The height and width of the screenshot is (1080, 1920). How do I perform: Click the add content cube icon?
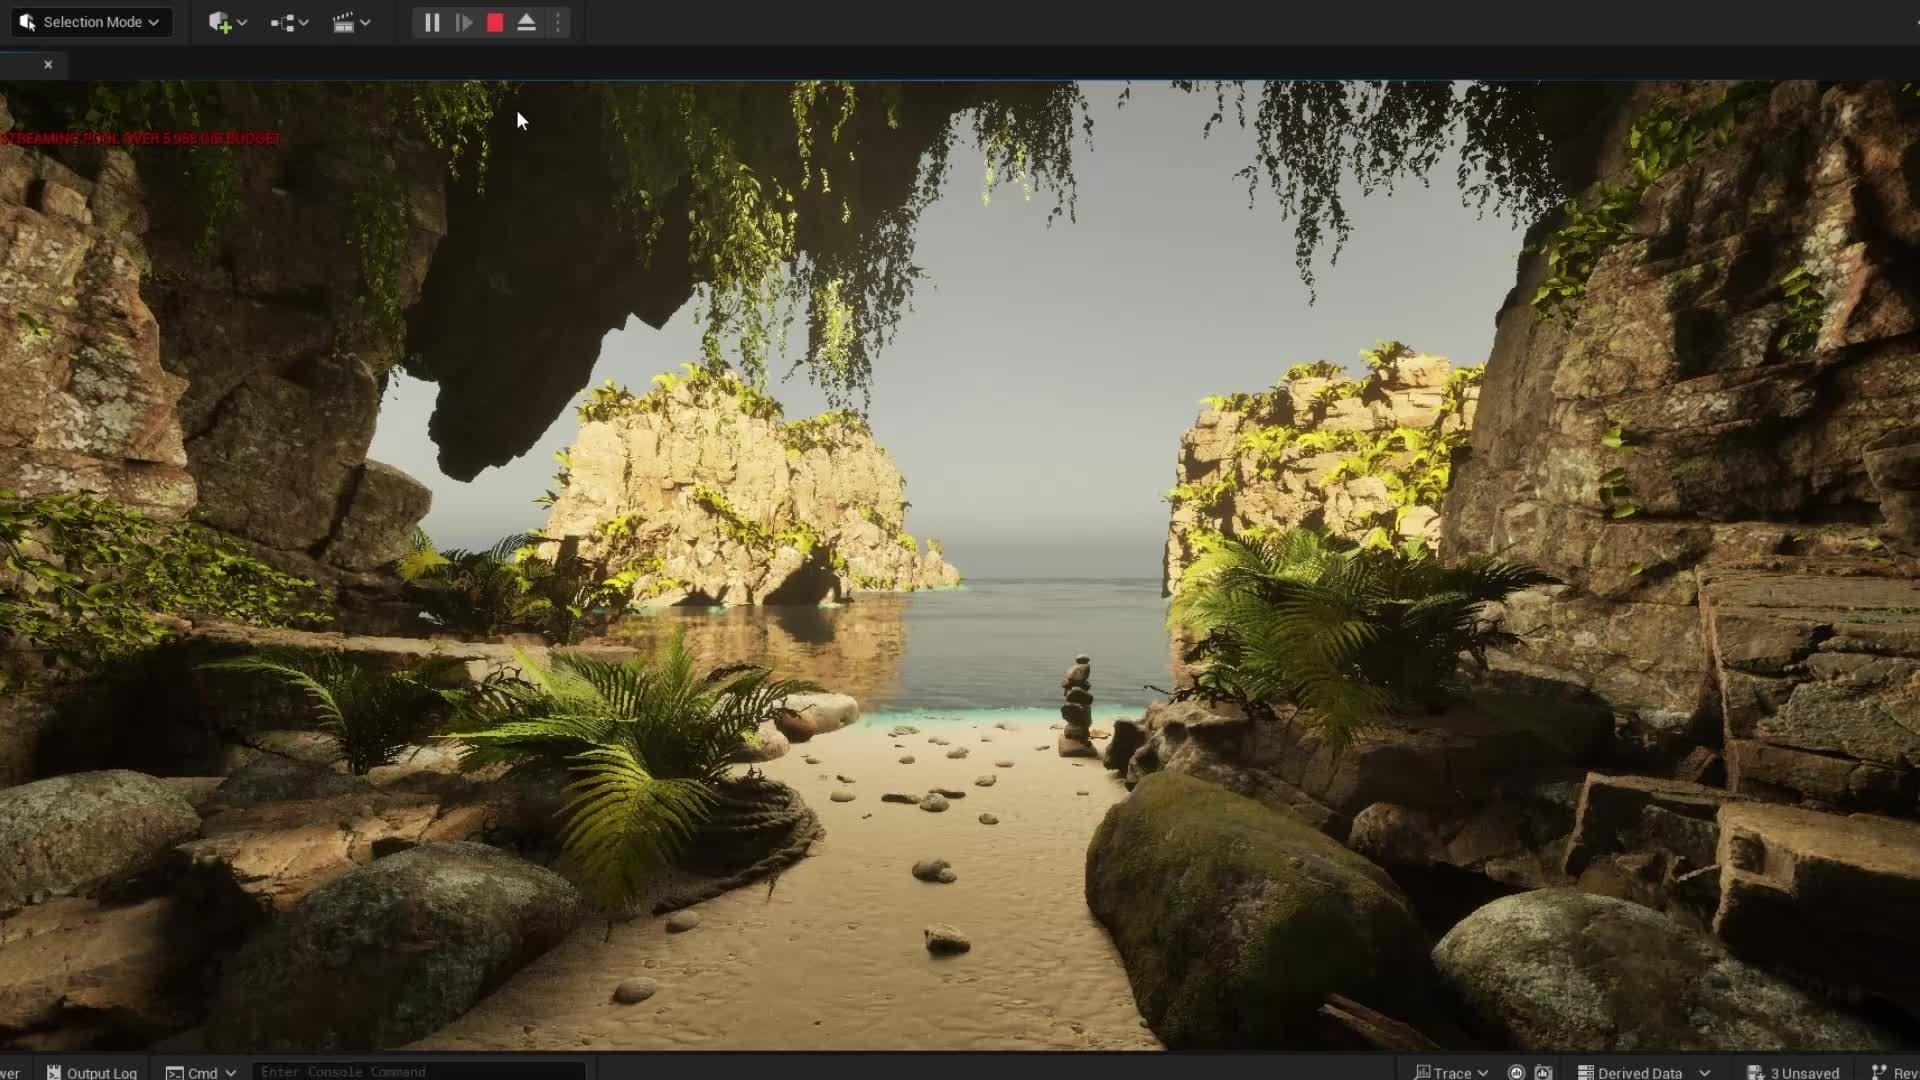219,22
